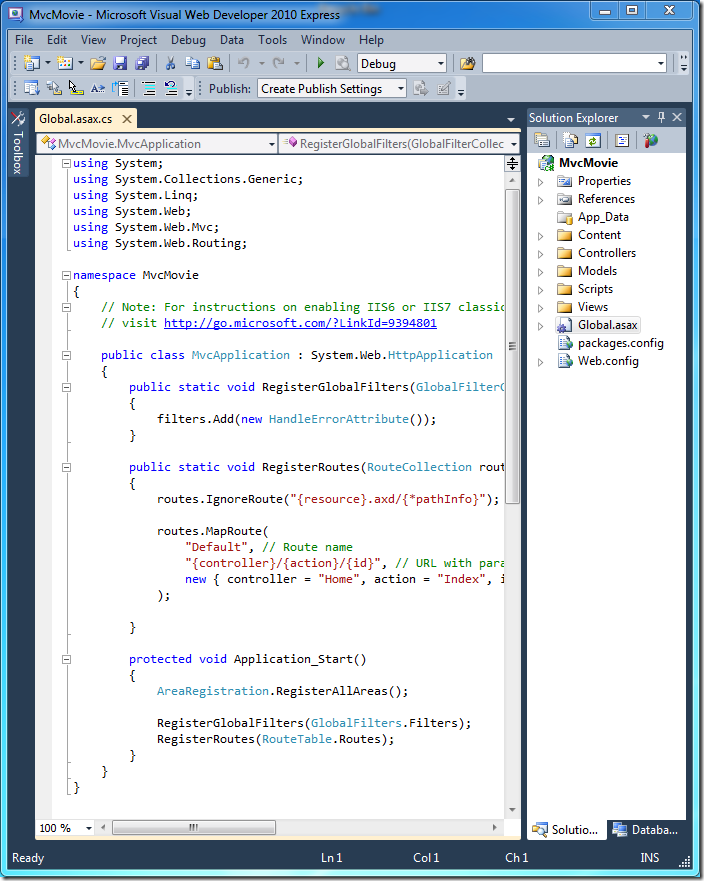Toggle auto-hide pin on Solution Explorer
This screenshot has height=881, width=704.
click(660, 117)
